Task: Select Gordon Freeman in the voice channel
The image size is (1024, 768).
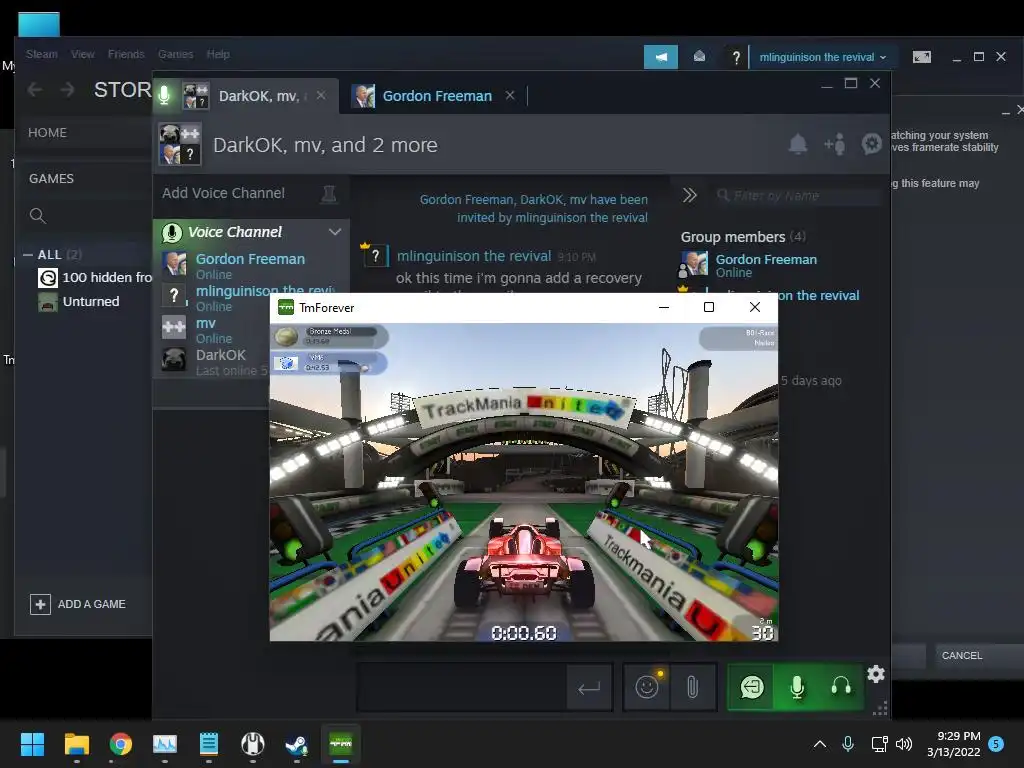Action: [x=251, y=266]
